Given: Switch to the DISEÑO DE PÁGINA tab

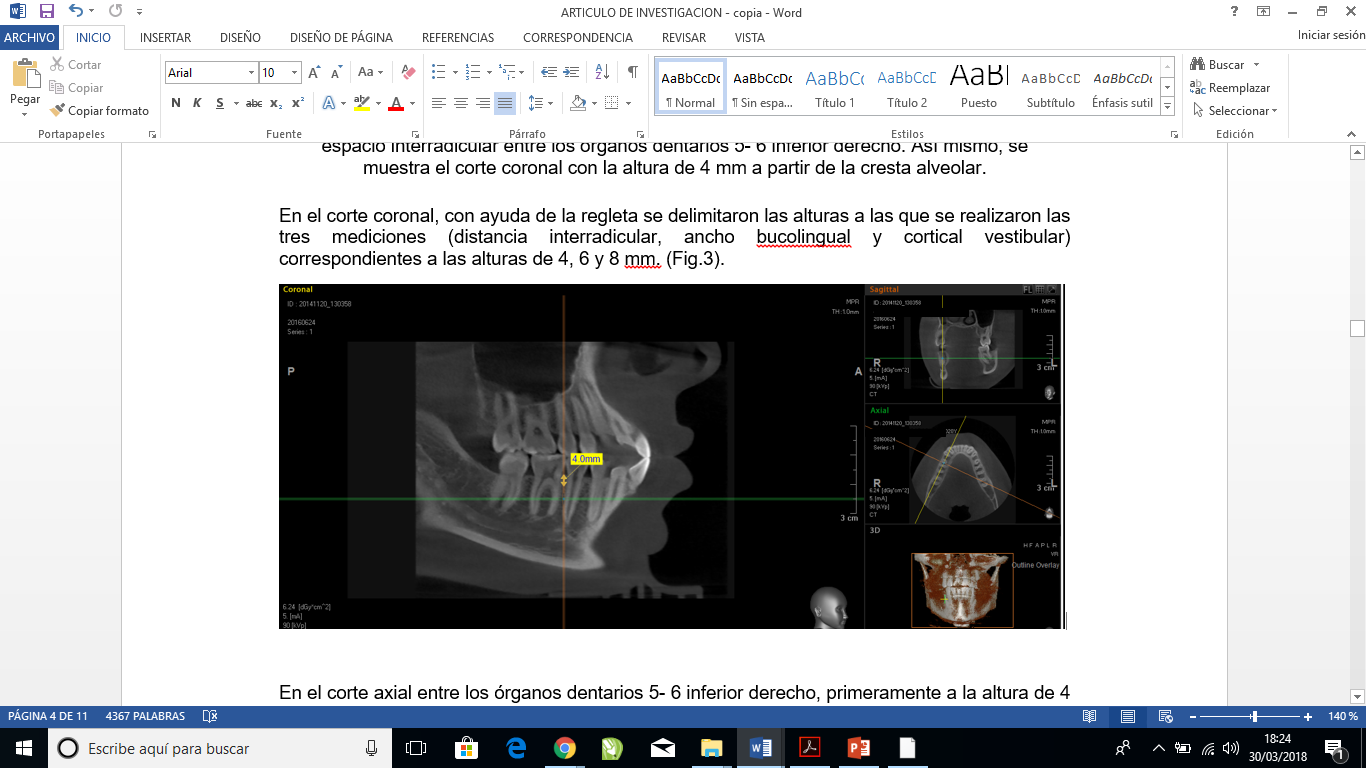Looking at the screenshot, I should (341, 38).
